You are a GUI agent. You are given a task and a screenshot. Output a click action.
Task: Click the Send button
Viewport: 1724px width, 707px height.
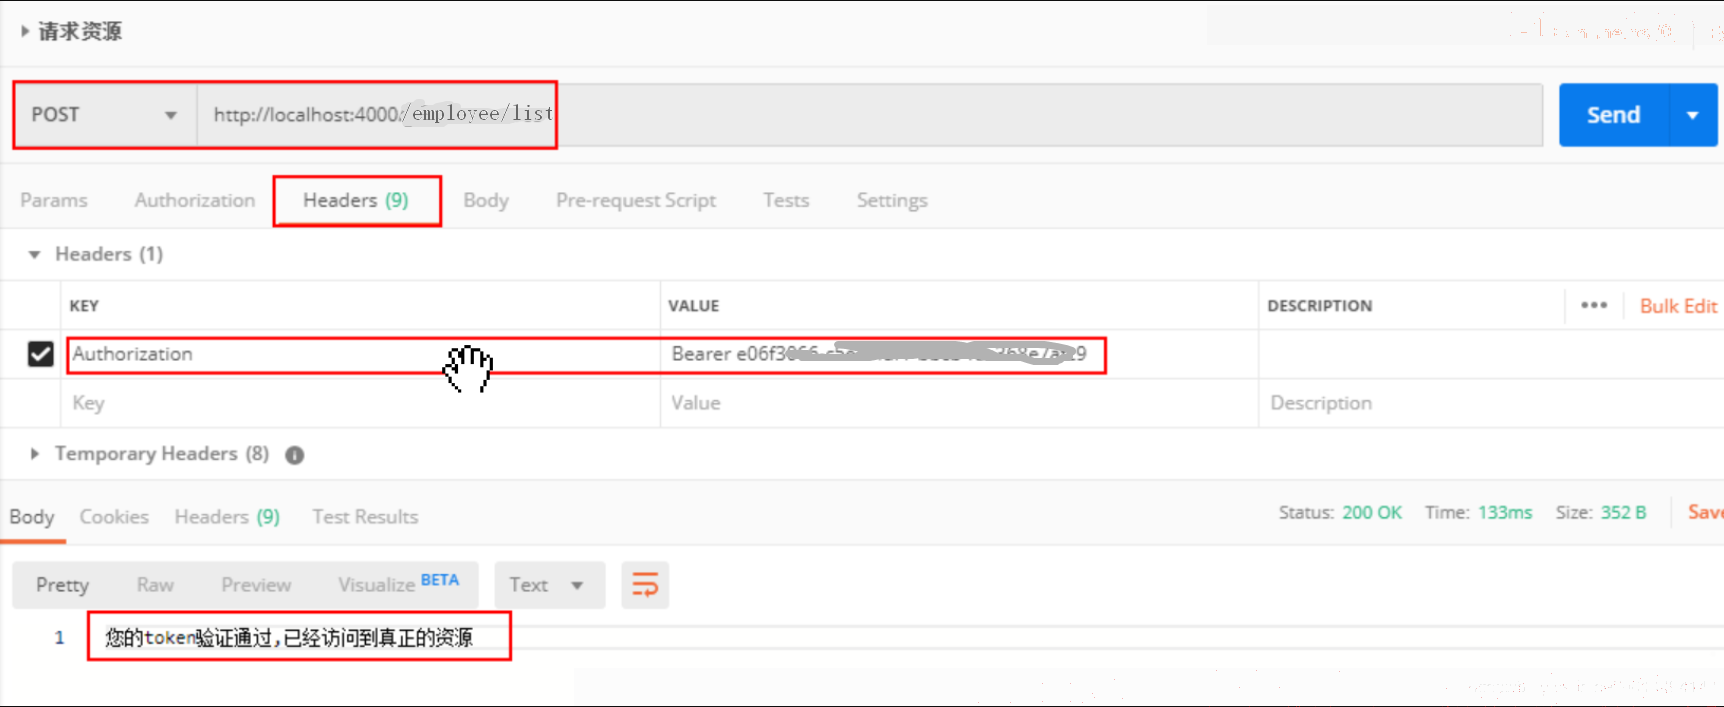[x=1613, y=115]
